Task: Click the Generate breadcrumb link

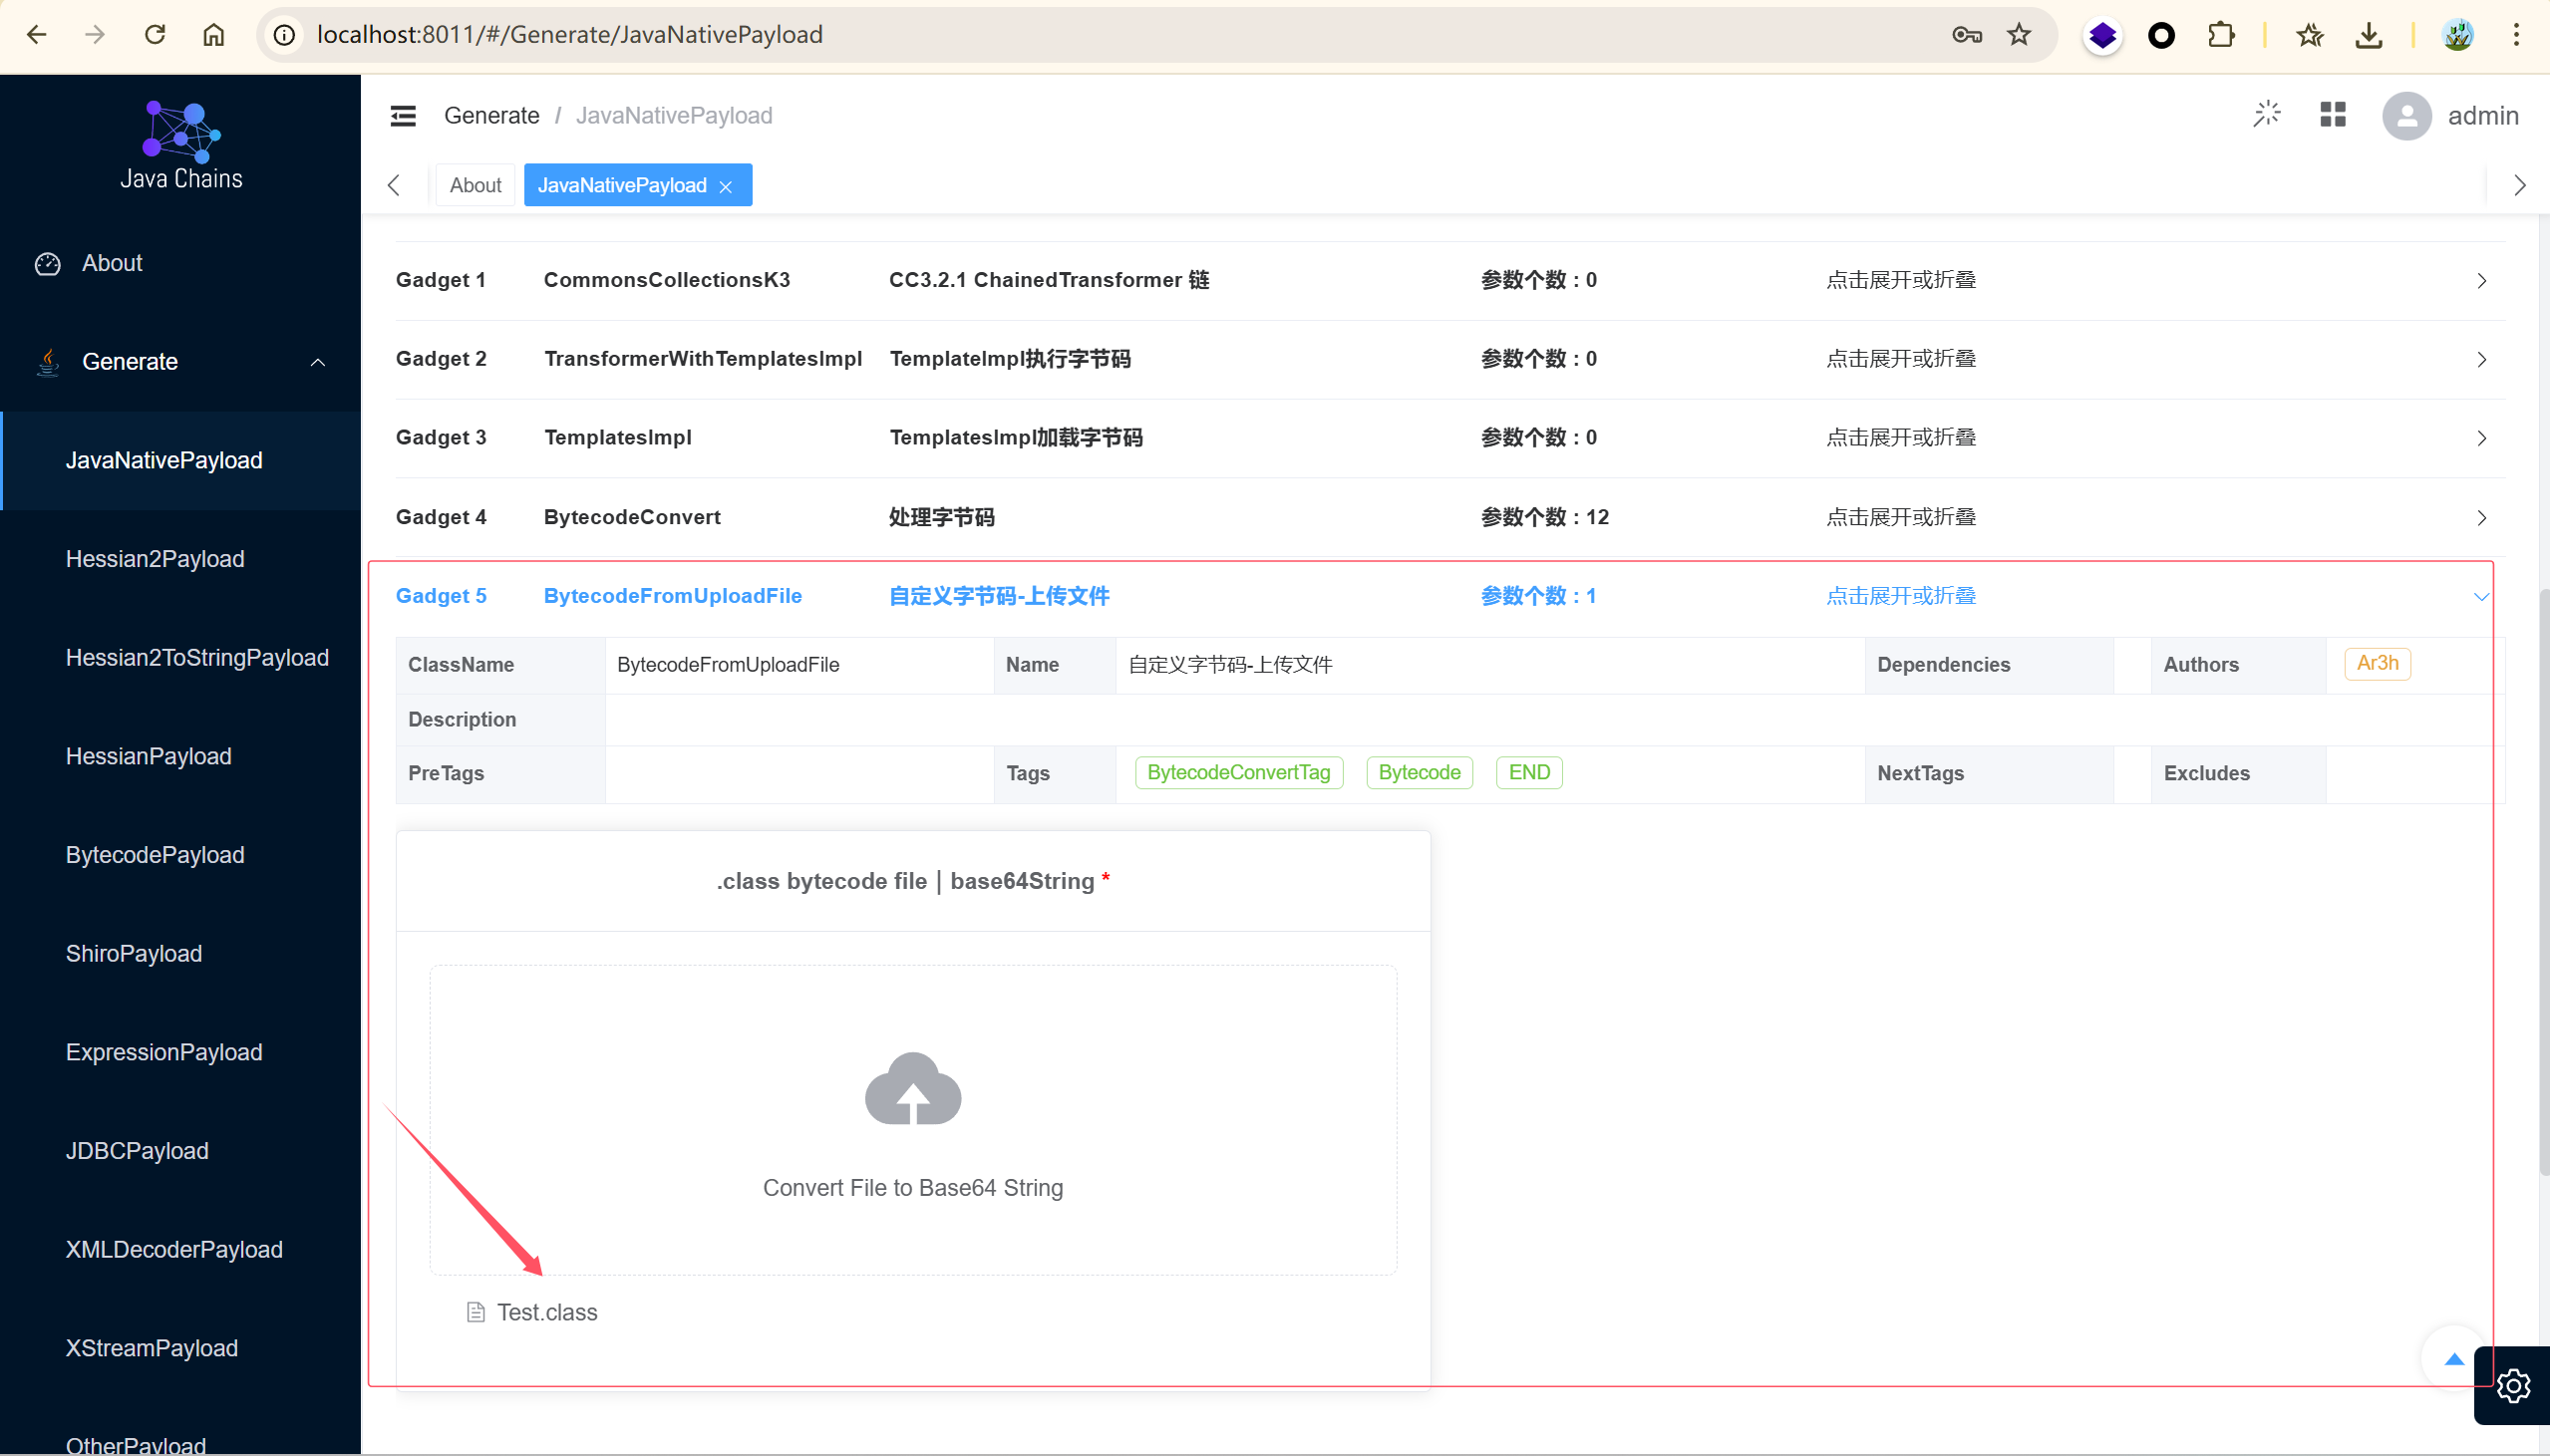Action: point(491,116)
